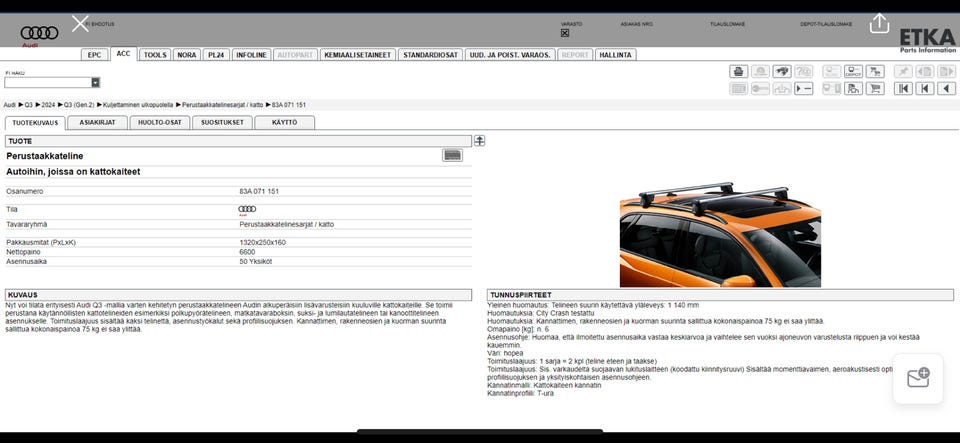
Task: Click the cart transfer icon beside DEPOT
Action: coord(875,72)
